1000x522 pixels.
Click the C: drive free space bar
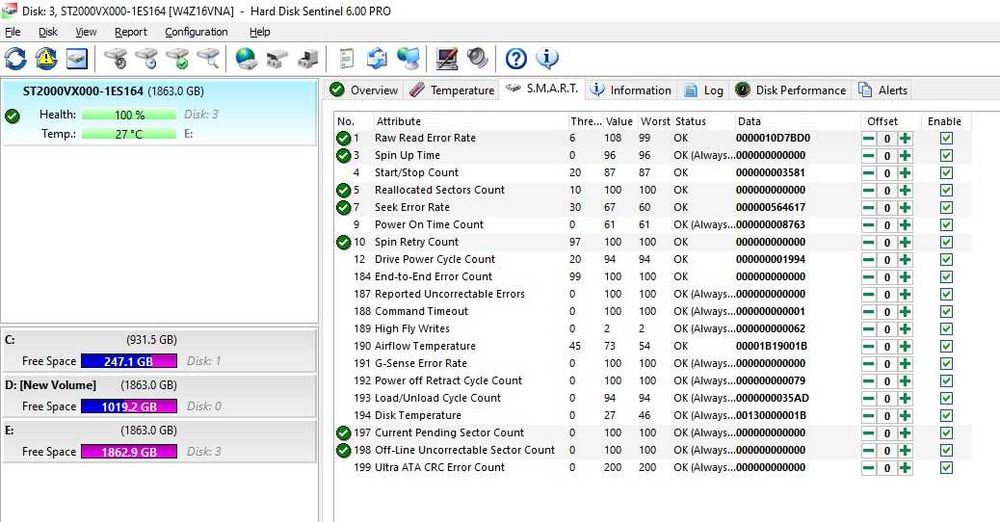[x=129, y=361]
